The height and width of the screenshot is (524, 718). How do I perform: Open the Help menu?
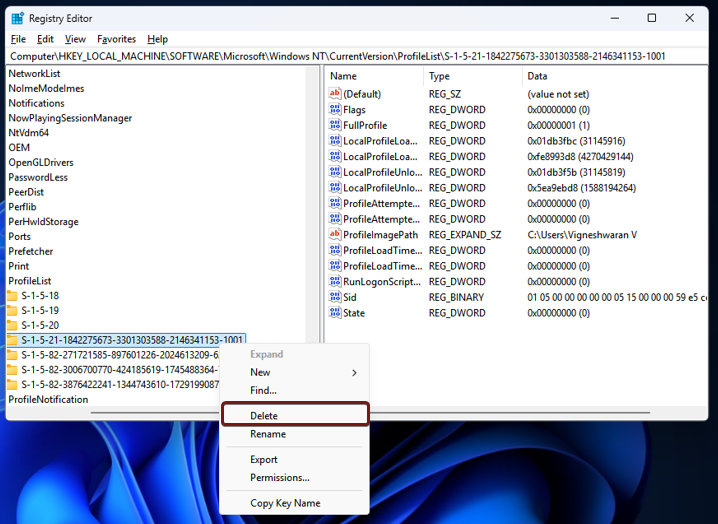click(158, 39)
